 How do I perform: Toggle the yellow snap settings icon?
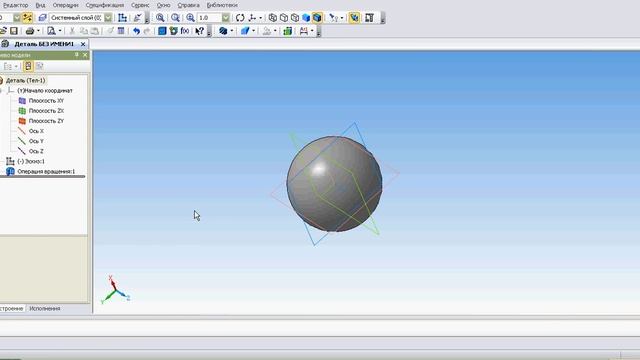coord(27,18)
